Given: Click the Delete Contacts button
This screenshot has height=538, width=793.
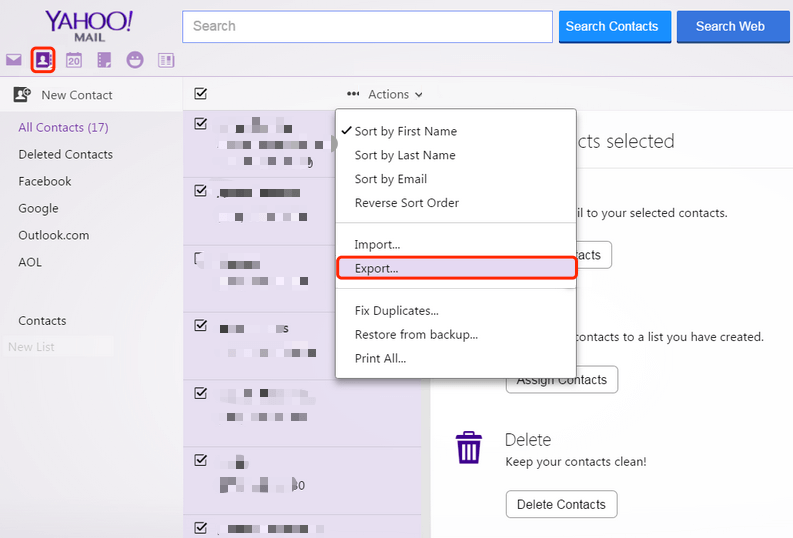Looking at the screenshot, I should tap(561, 504).
